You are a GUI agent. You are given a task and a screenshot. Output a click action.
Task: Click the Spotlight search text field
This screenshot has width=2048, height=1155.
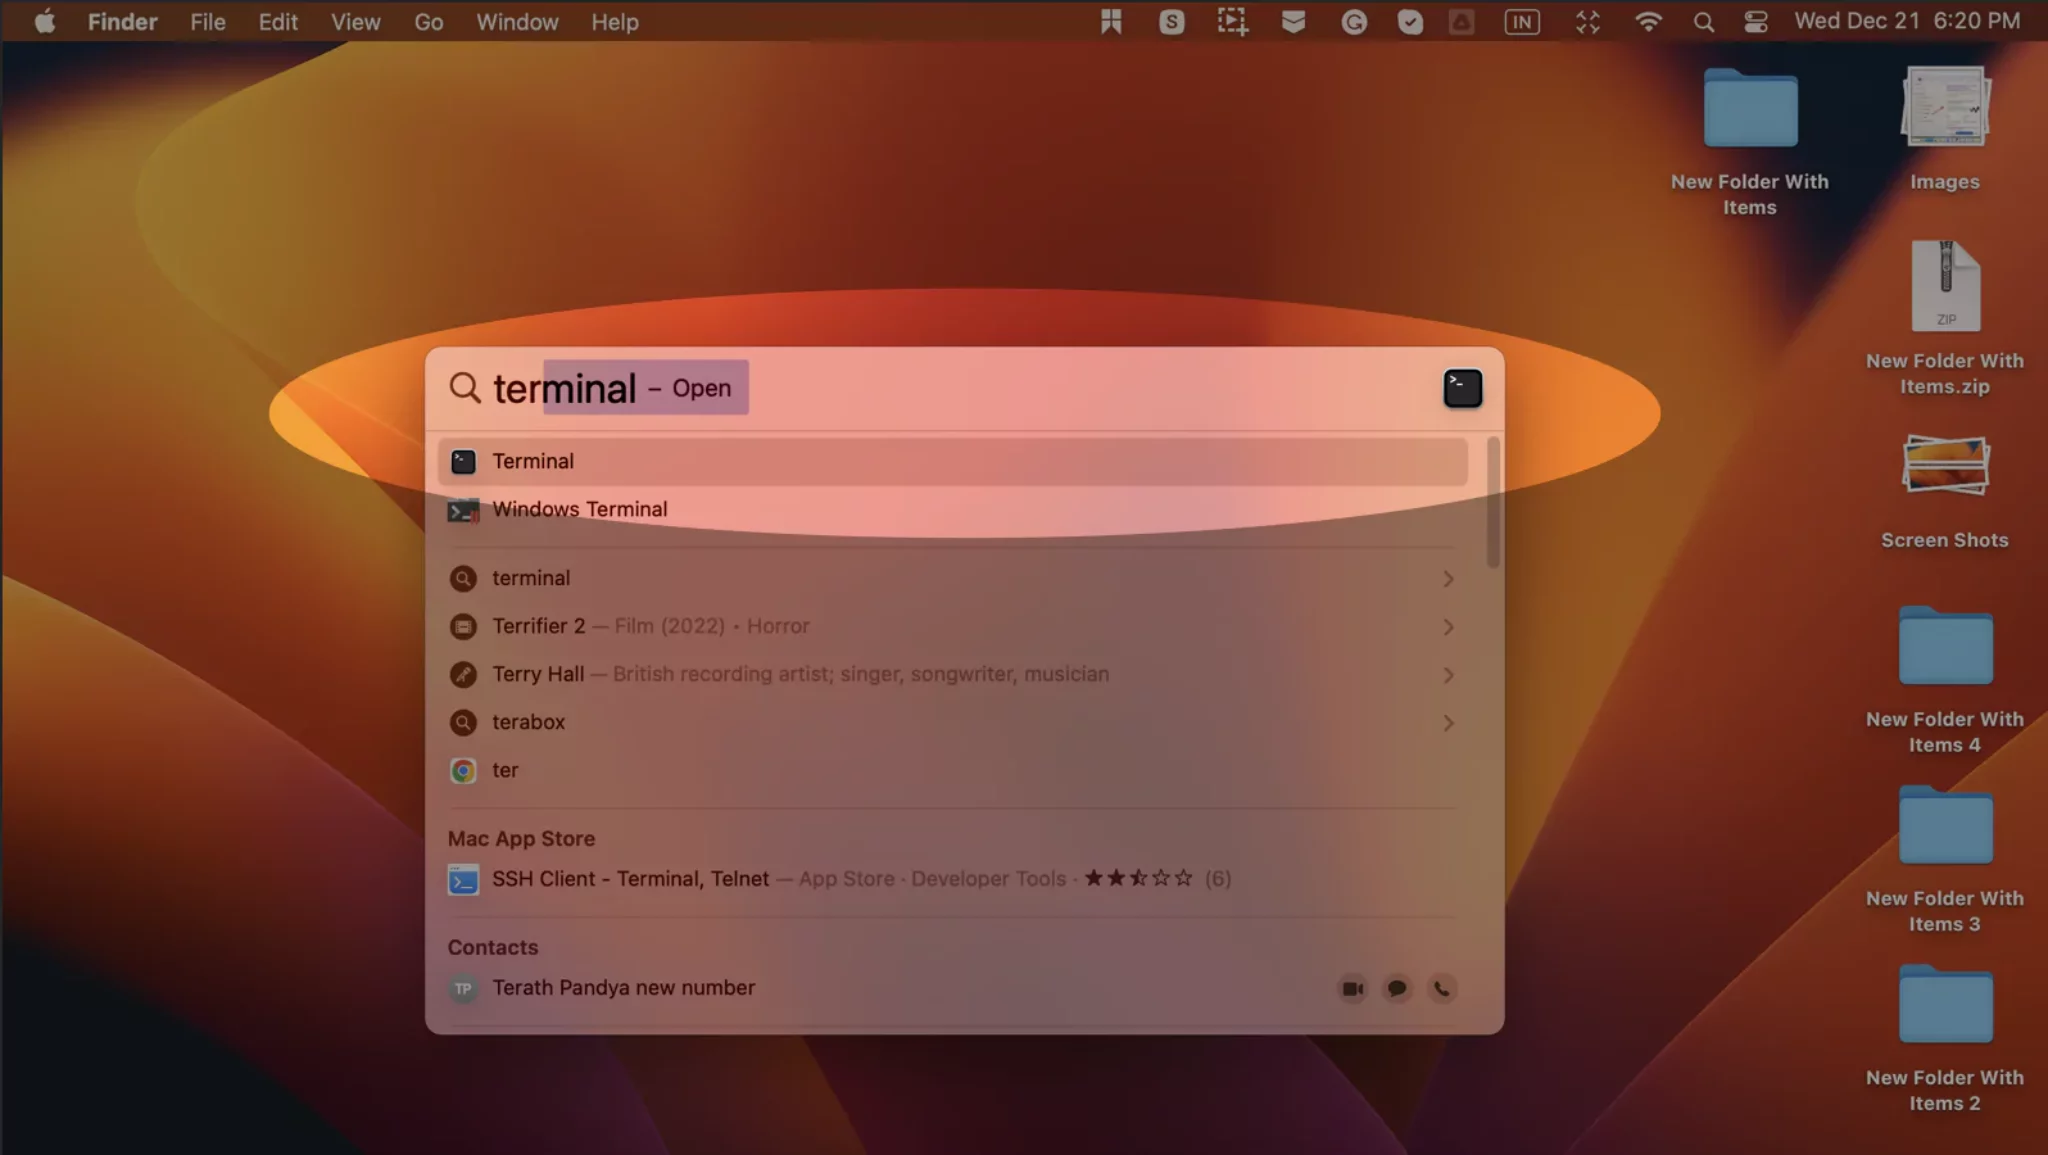pos(960,388)
